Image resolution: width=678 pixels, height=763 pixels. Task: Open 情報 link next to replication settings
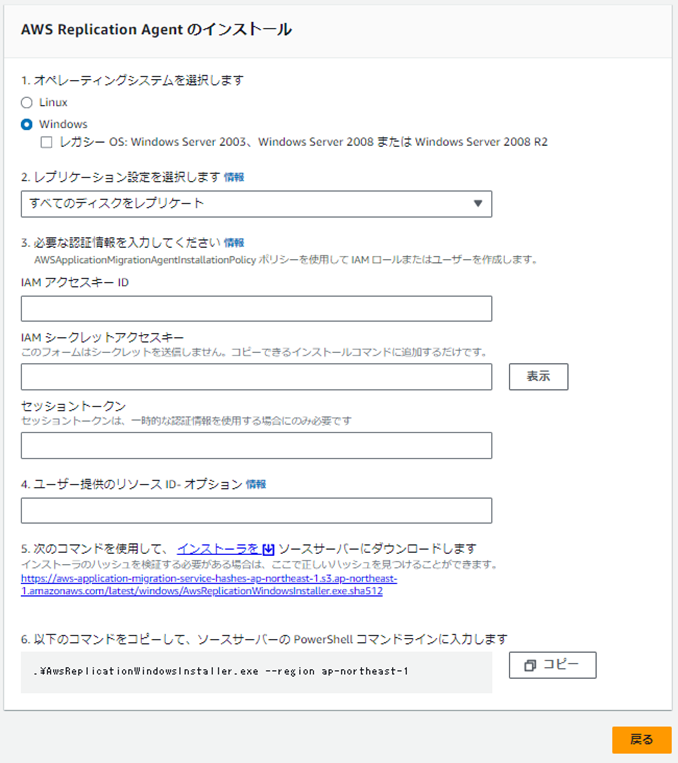click(x=234, y=177)
